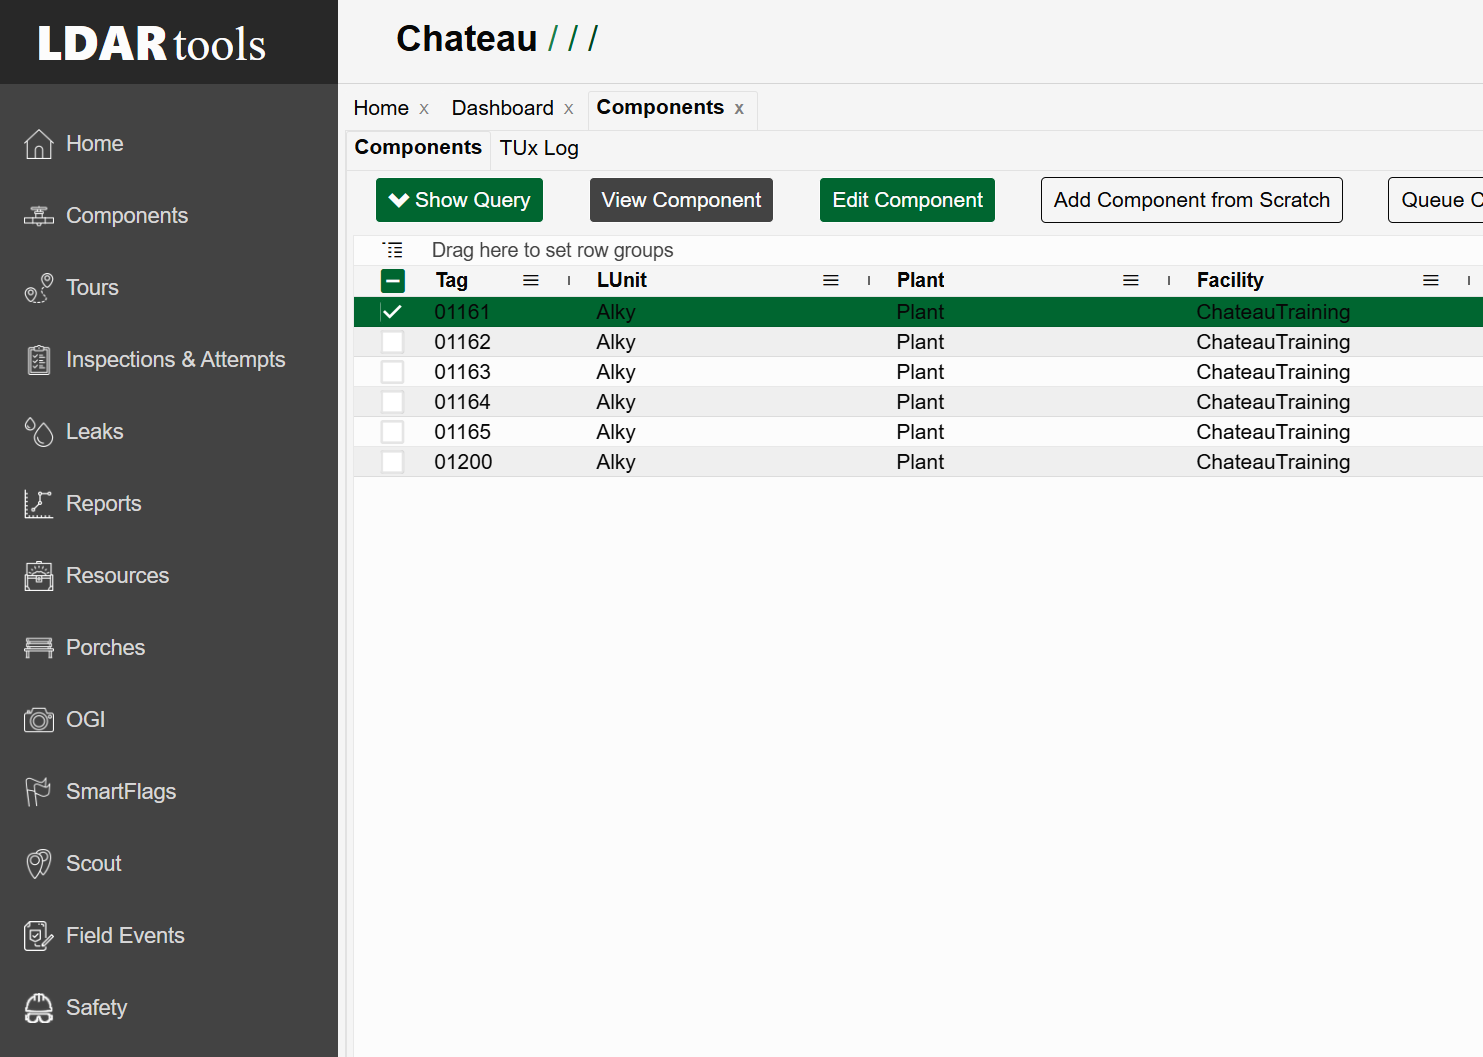Select the Field Events icon
The image size is (1483, 1057).
38,936
